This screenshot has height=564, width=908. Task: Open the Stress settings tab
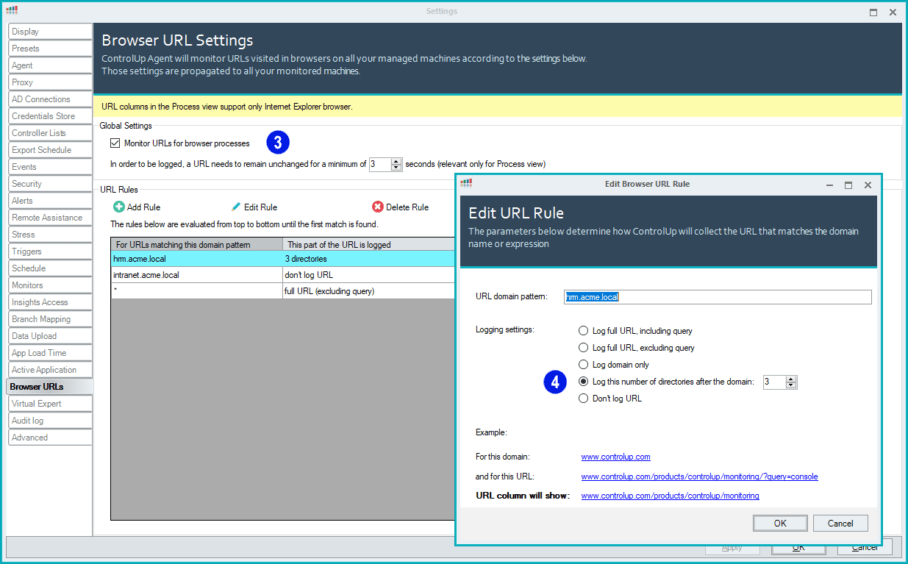click(50, 234)
